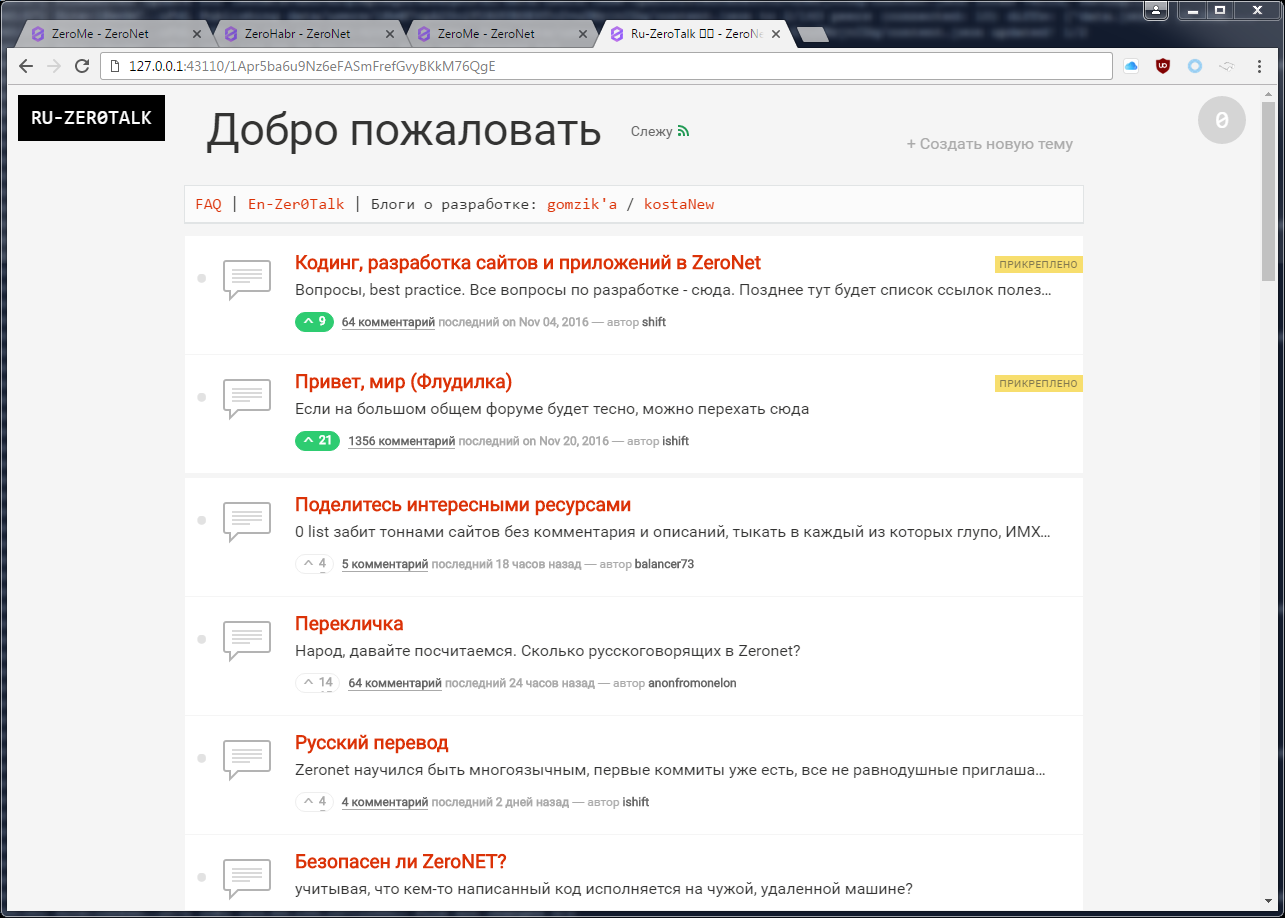This screenshot has width=1285, height=918.
Task: Upvote the Кодинг topic with 9 votes
Action: (x=314, y=322)
